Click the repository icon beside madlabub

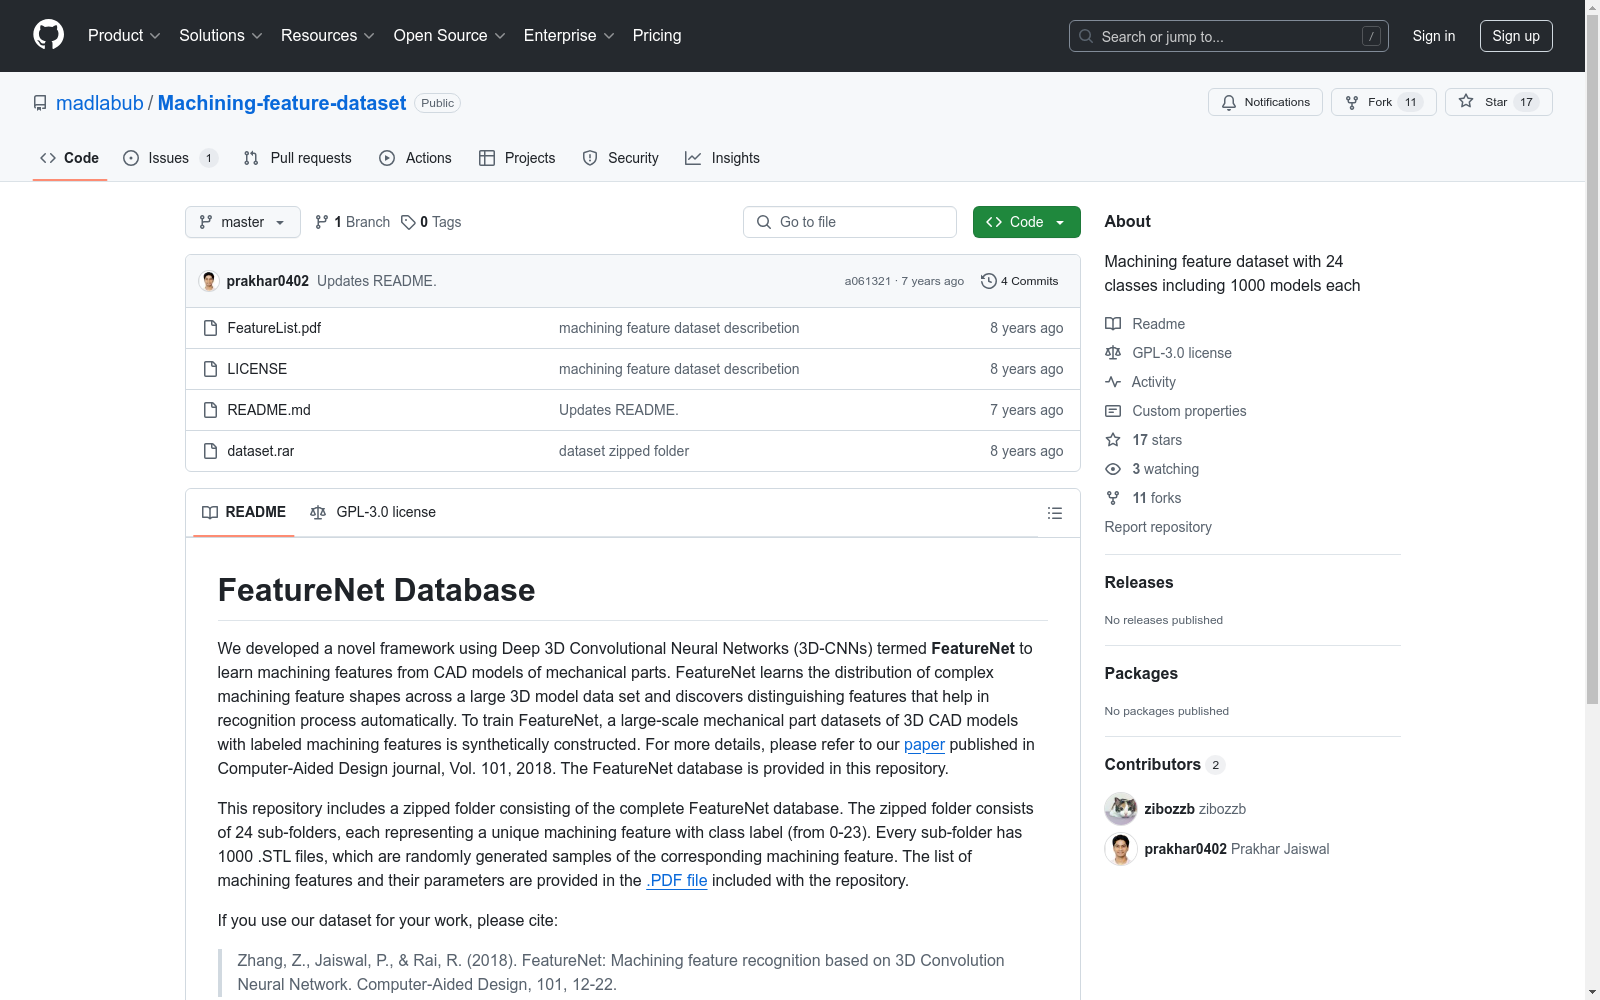point(40,103)
